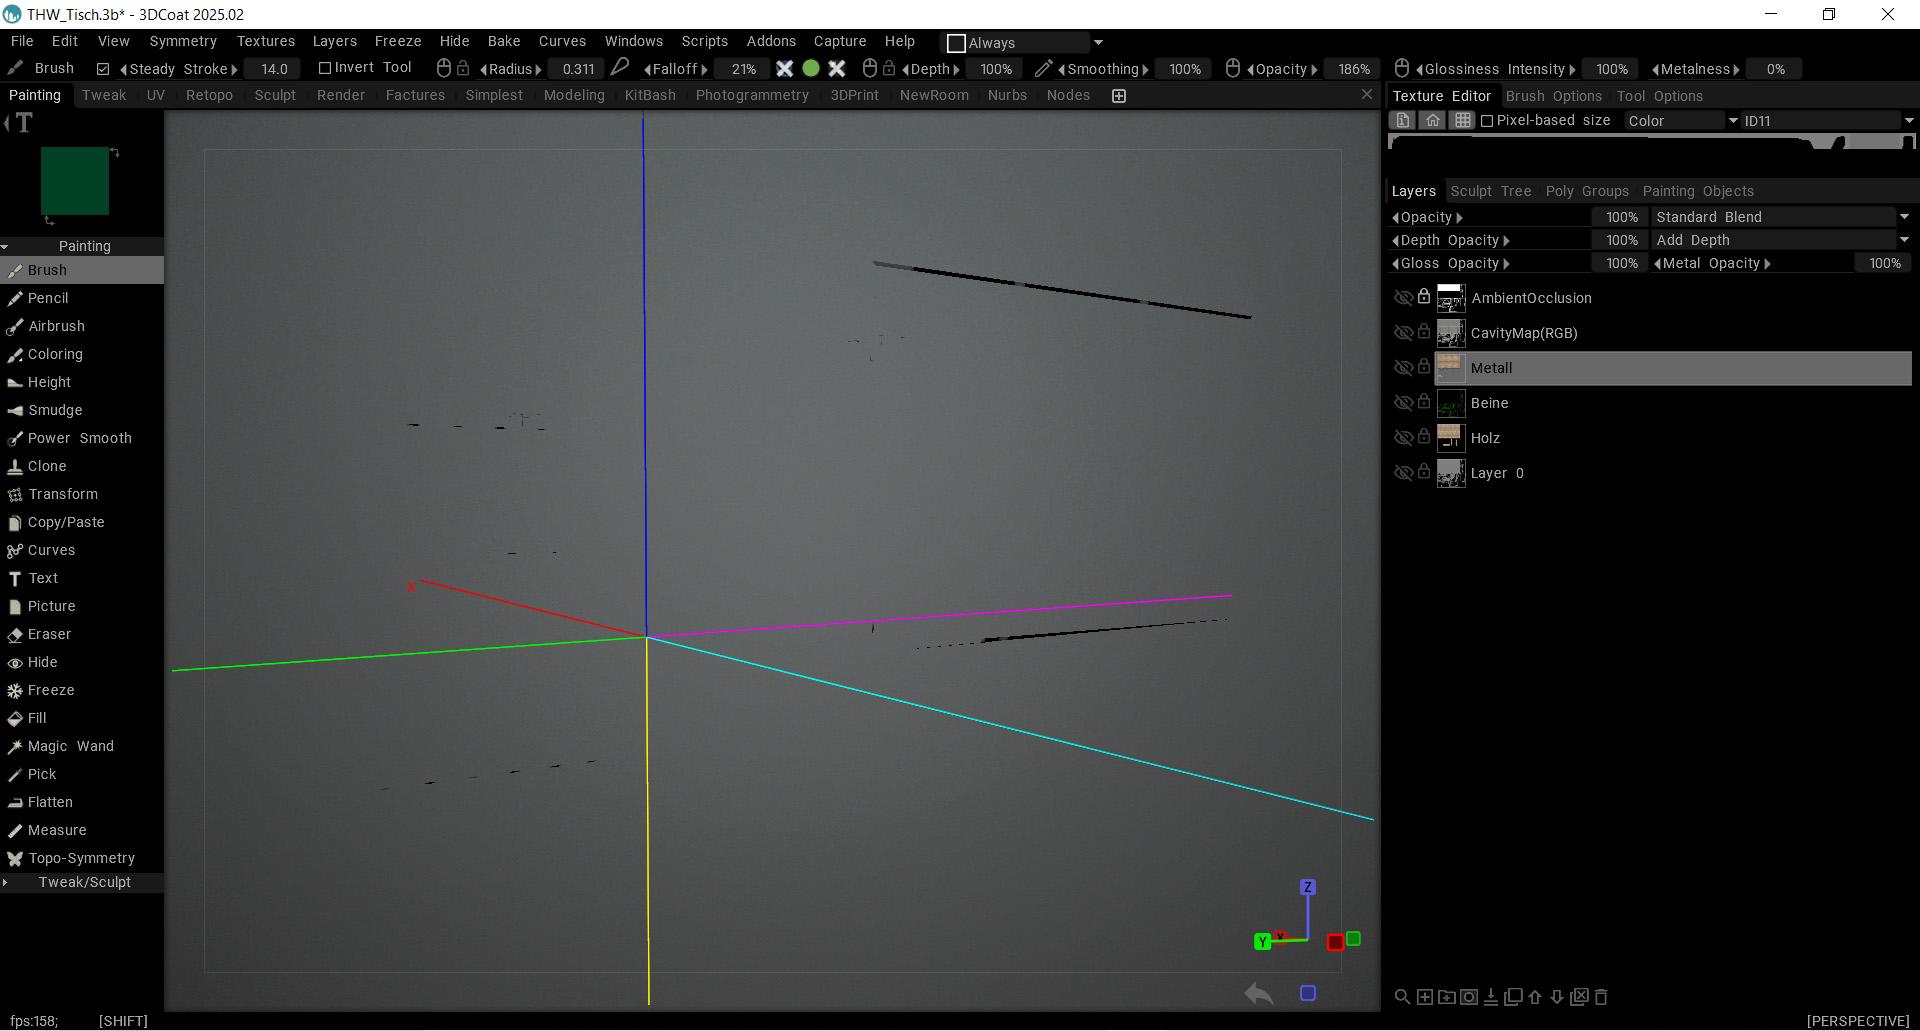This screenshot has width=1920, height=1031.
Task: Select the Beine layer
Action: [1489, 403]
